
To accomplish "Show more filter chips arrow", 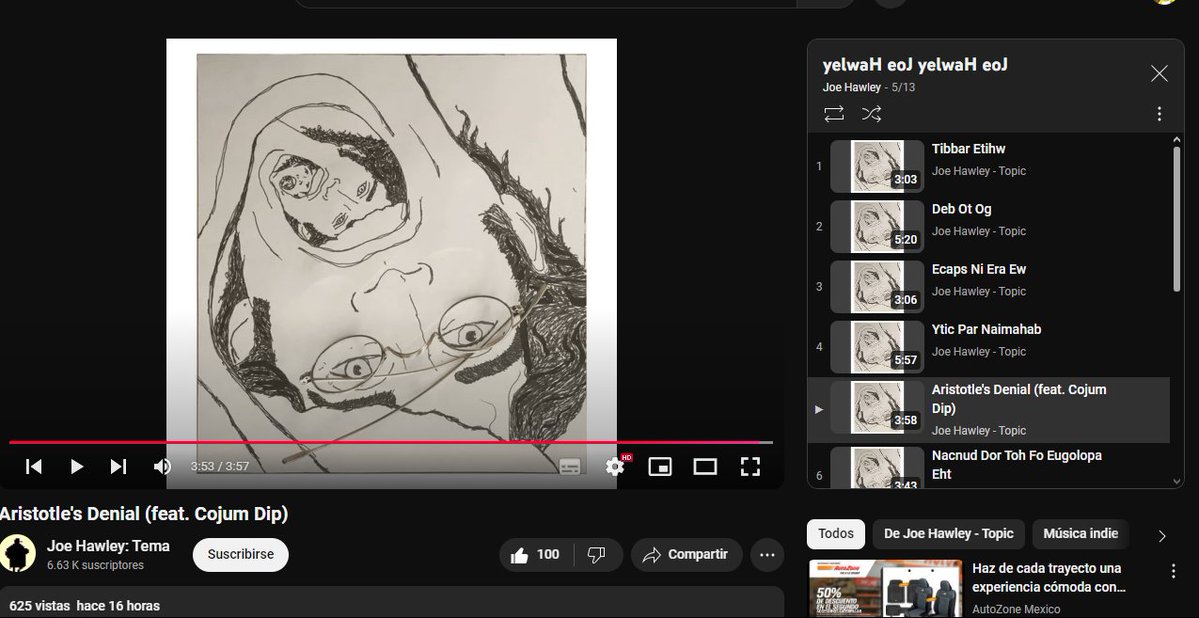I will click(x=1162, y=535).
